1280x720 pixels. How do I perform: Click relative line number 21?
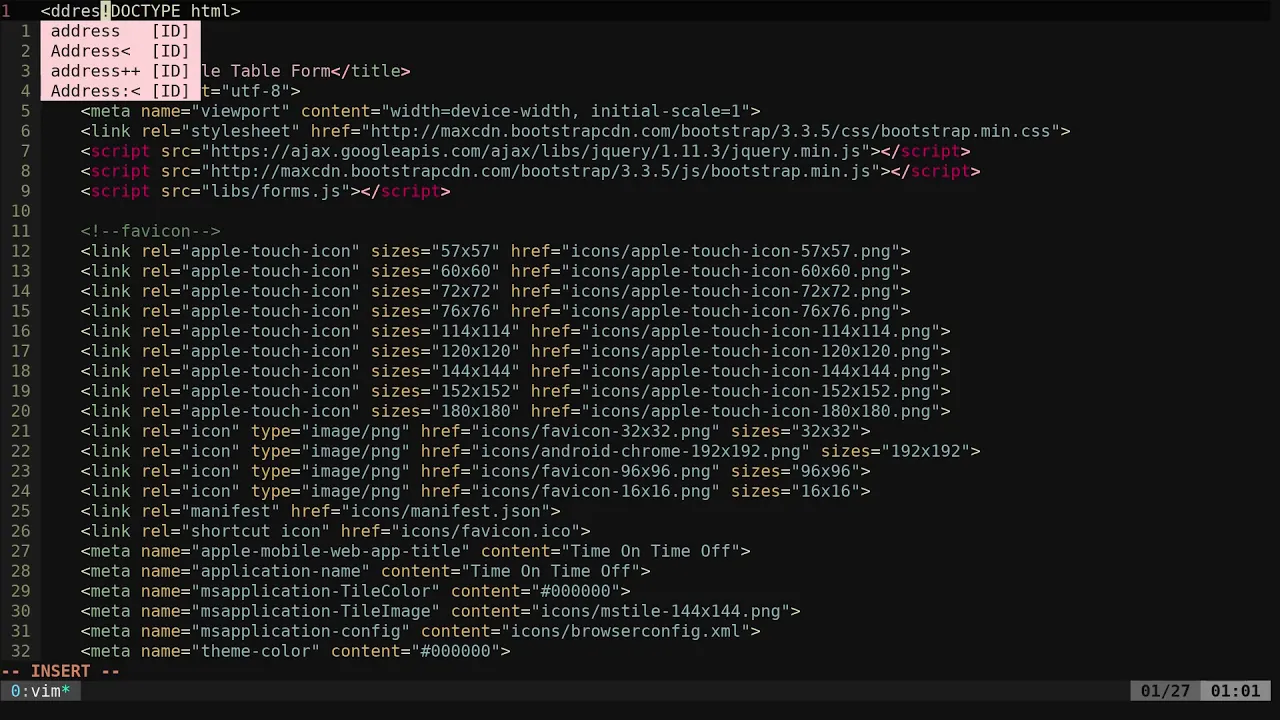tap(21, 431)
